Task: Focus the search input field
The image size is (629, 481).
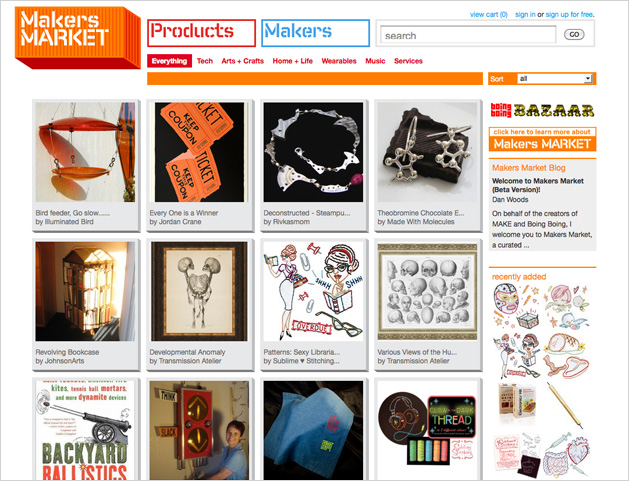Action: point(468,35)
